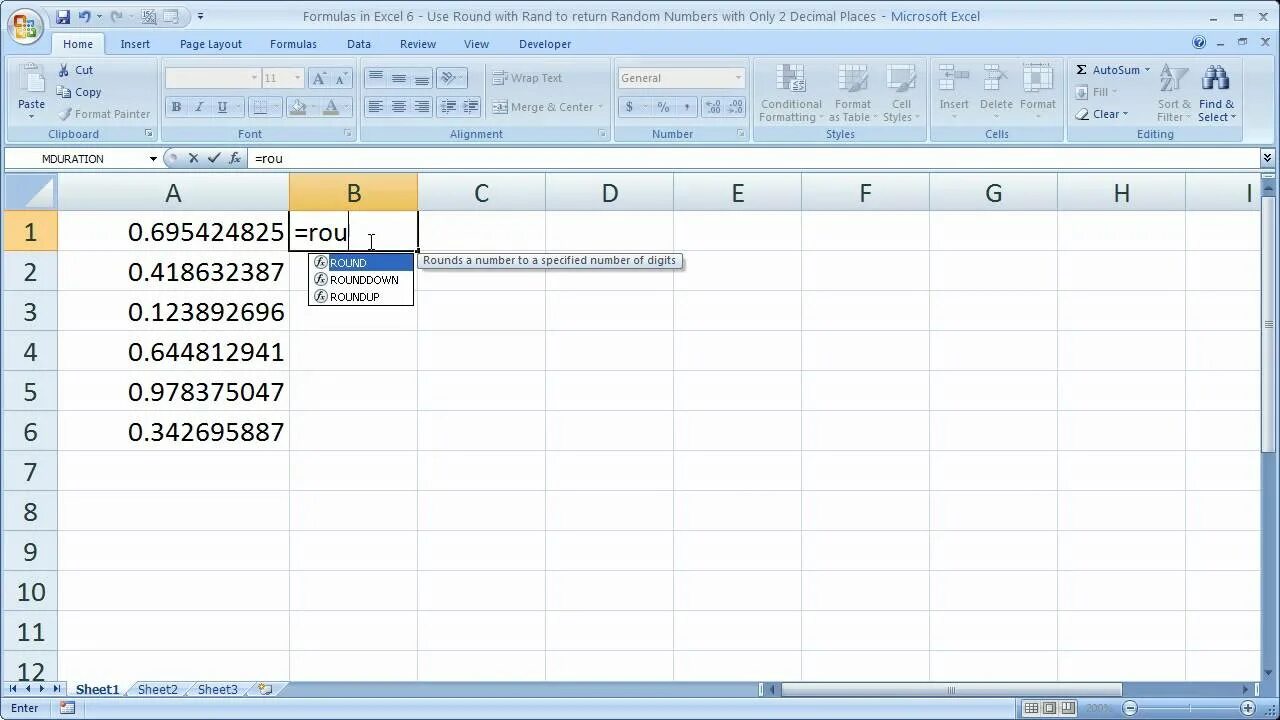This screenshot has height=720, width=1280.
Task: Toggle underline formatting
Action: coord(222,107)
